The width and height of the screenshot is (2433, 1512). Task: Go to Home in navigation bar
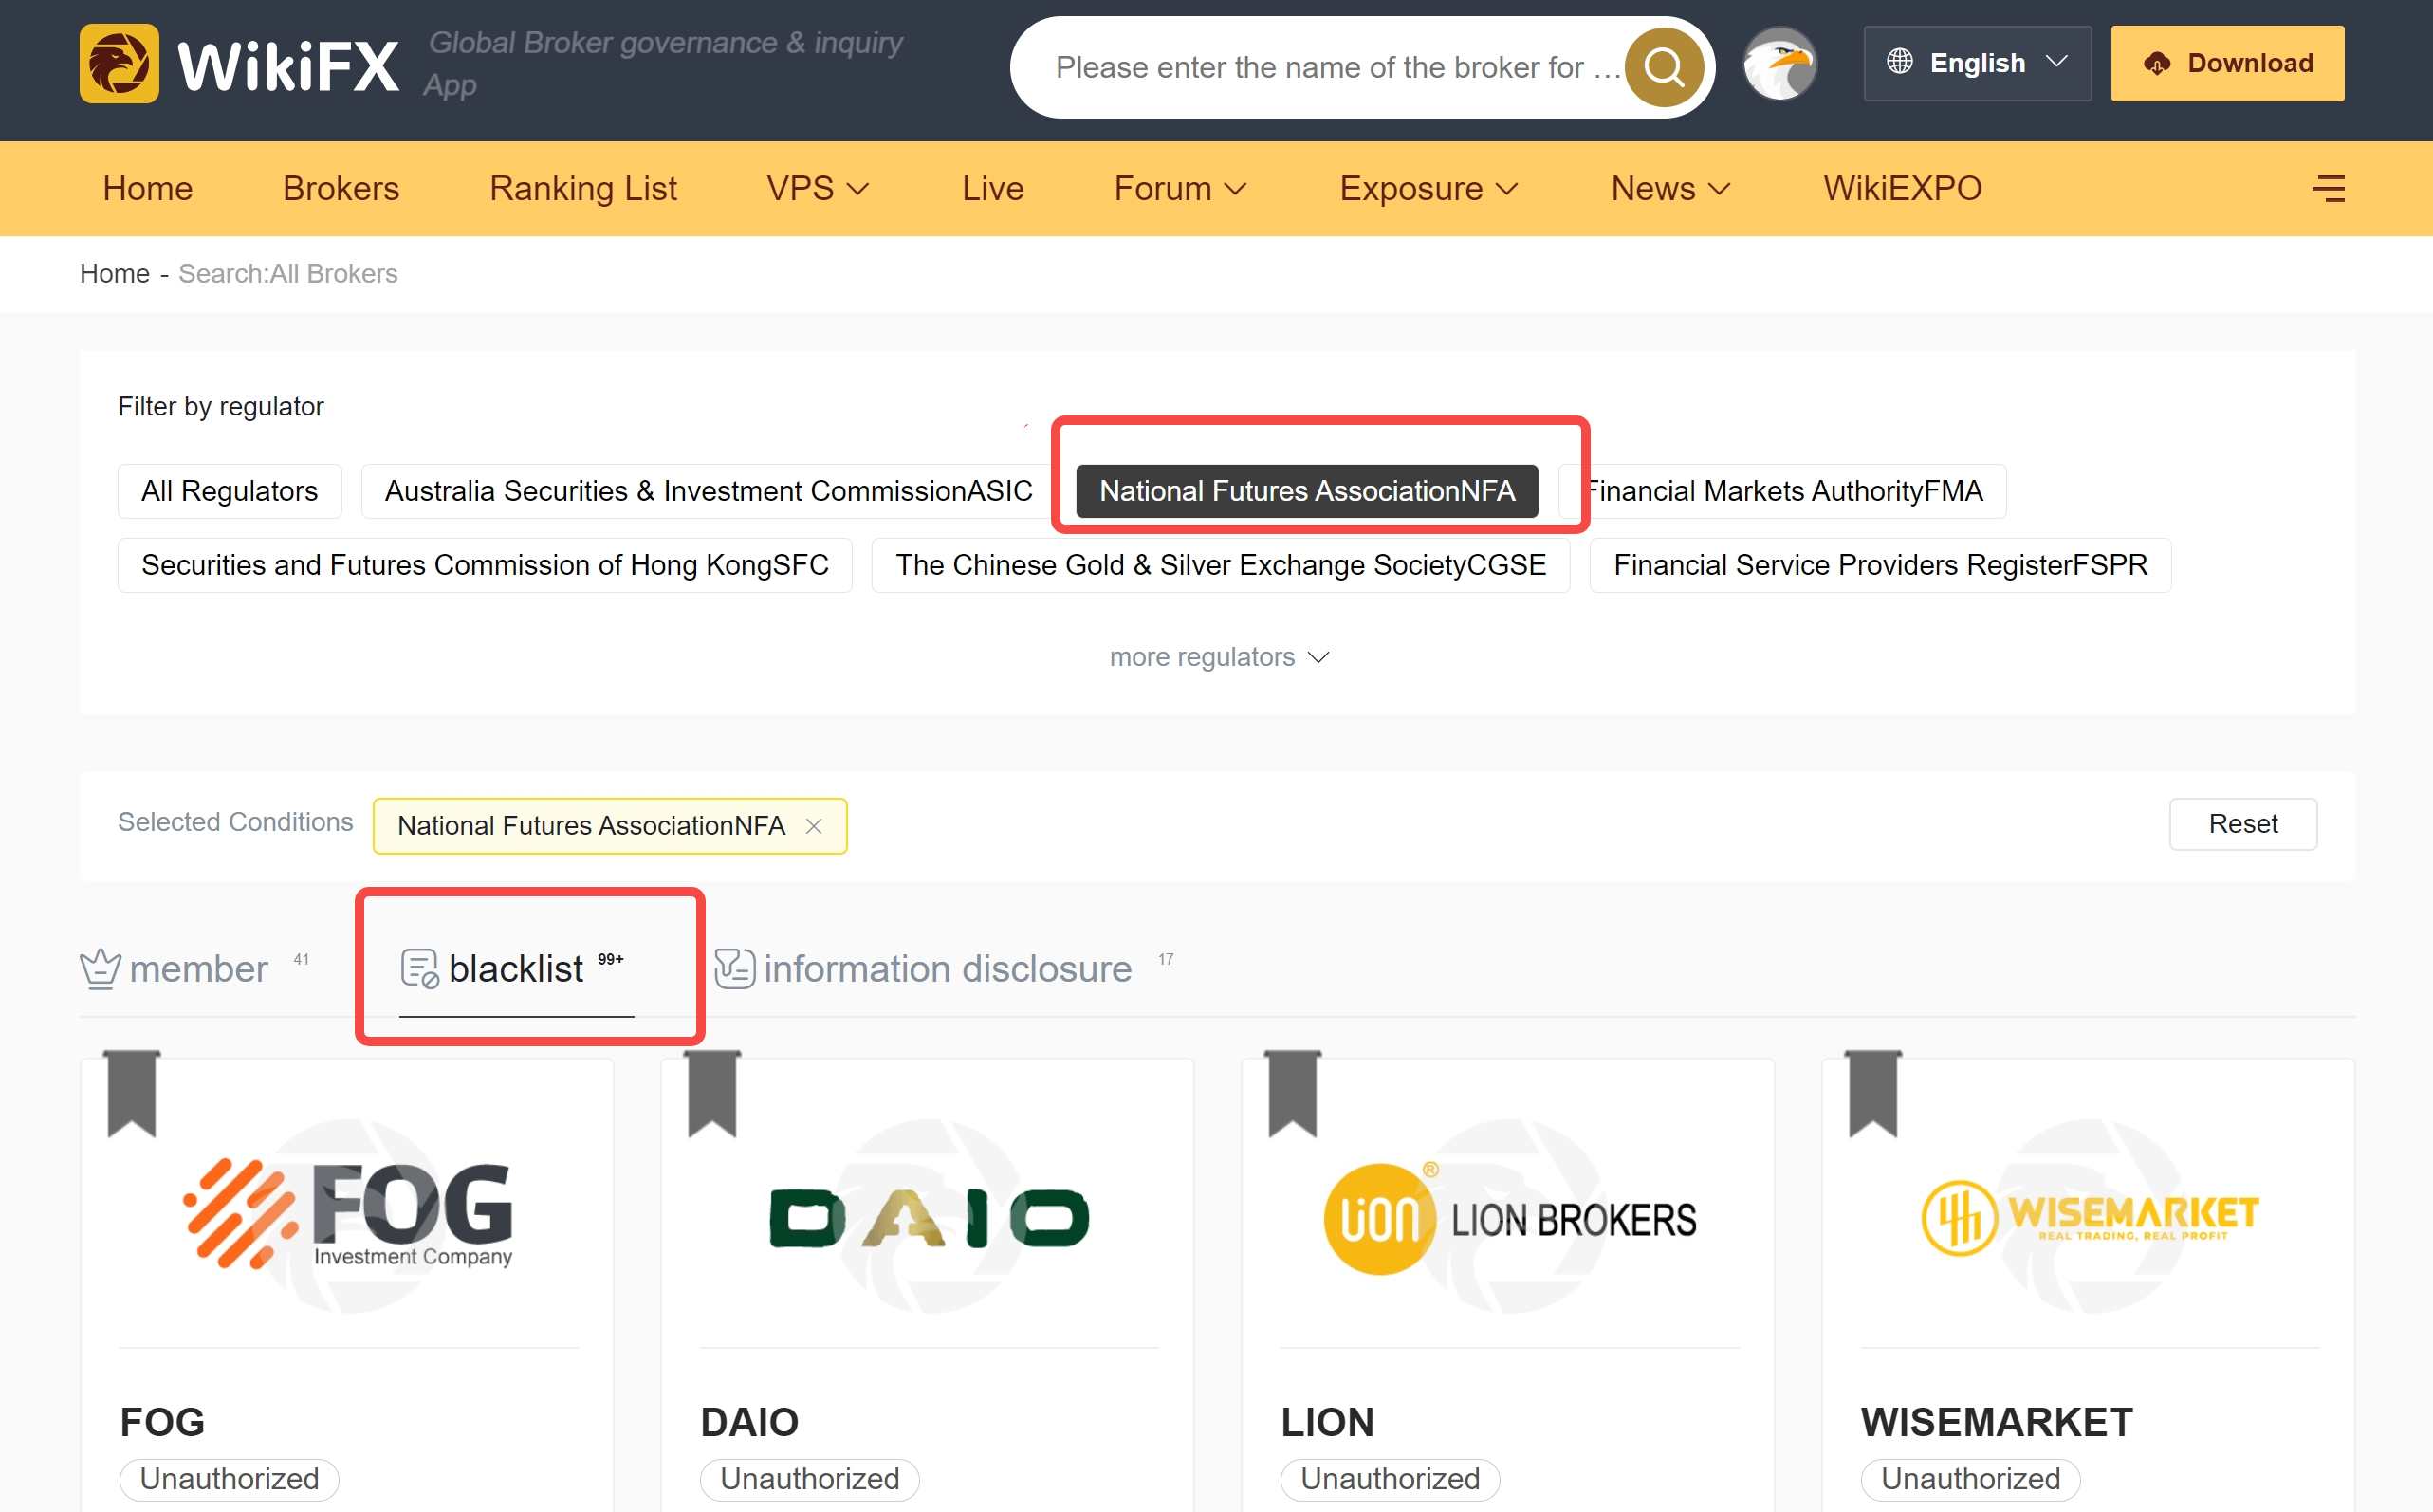(x=148, y=188)
